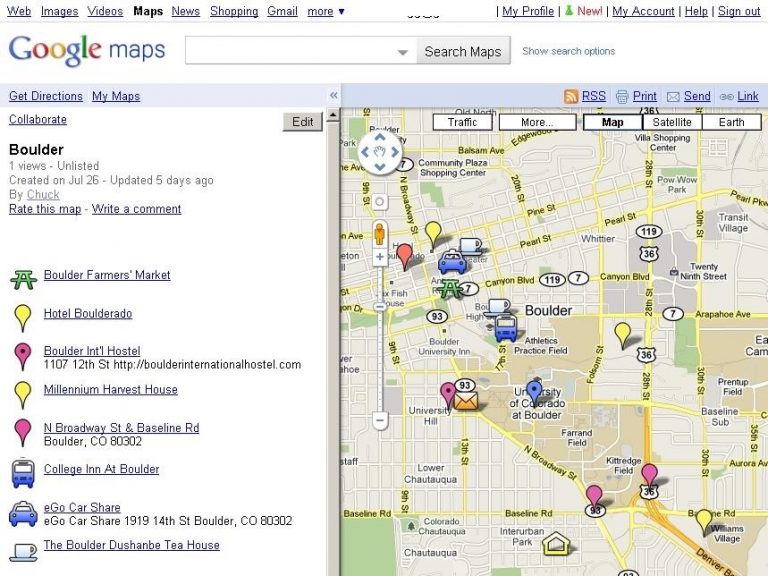This screenshot has height=576, width=768.
Task: Pan the map down with the arrow control
Action: [x=380, y=167]
